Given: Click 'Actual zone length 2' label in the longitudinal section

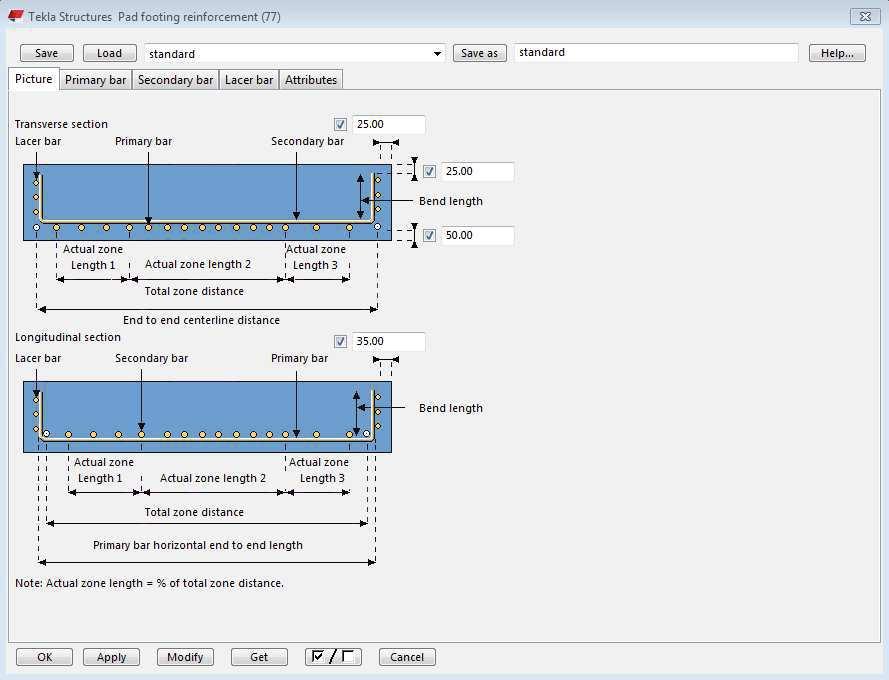Looking at the screenshot, I should tap(213, 478).
